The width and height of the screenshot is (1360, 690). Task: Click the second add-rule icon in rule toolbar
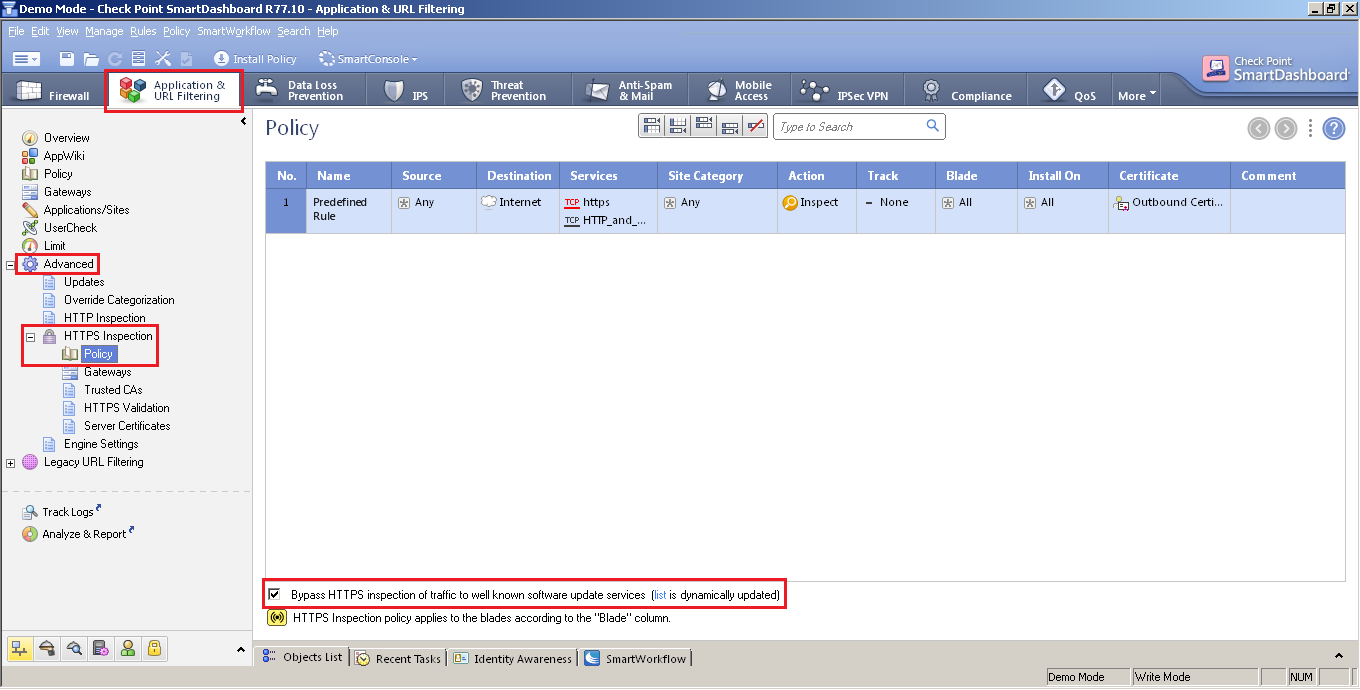point(678,127)
